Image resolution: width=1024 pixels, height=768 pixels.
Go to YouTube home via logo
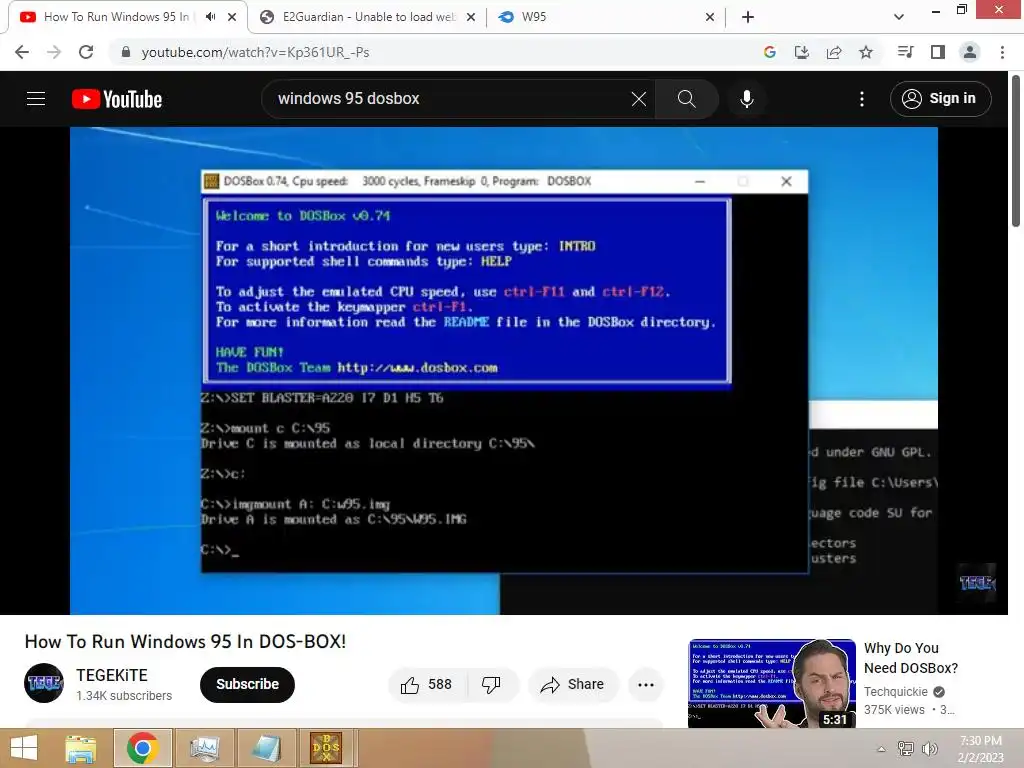(117, 99)
